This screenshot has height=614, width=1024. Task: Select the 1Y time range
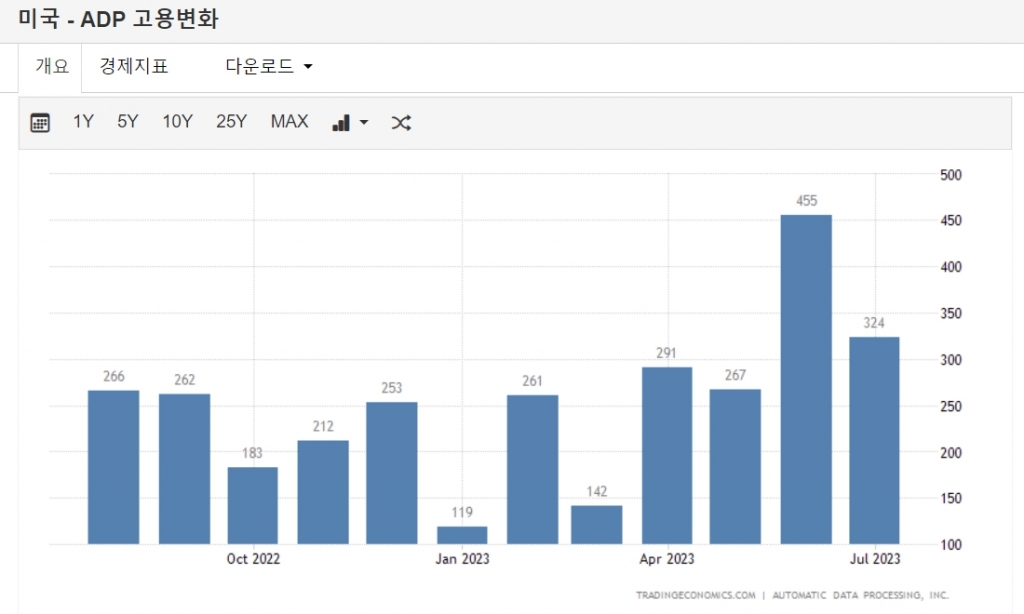click(83, 122)
